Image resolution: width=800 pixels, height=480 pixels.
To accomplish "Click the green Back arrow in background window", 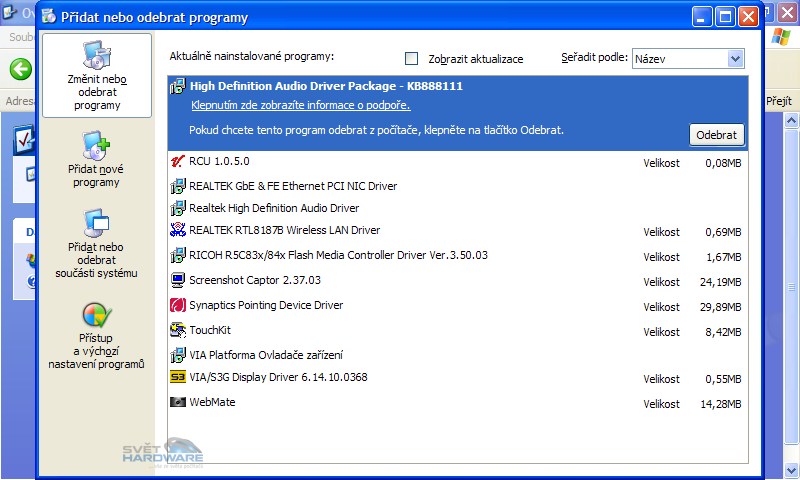I will [x=20, y=69].
